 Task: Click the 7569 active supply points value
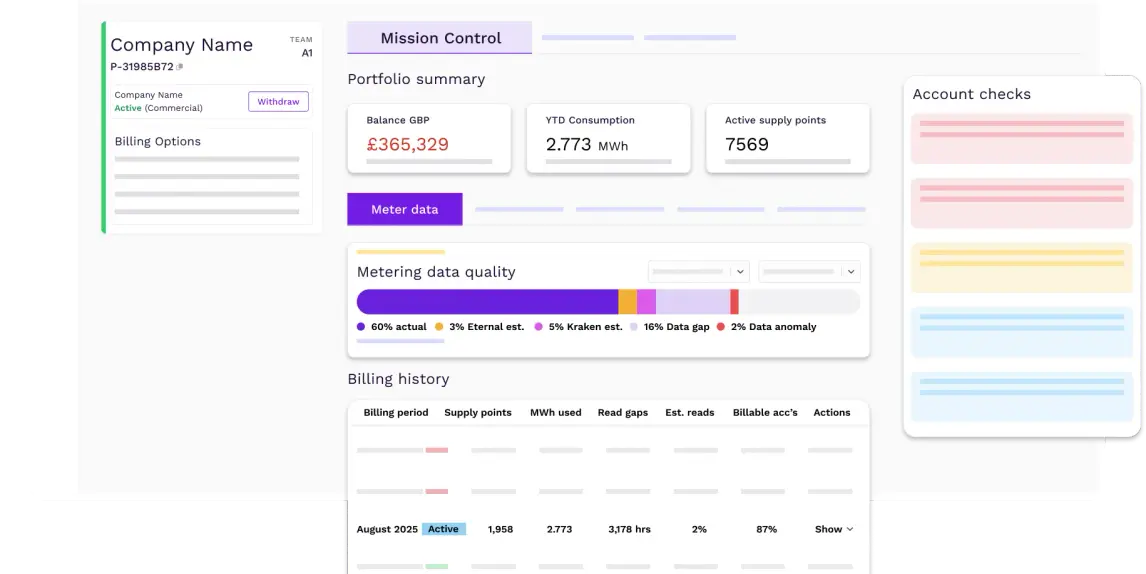pyautogui.click(x=747, y=144)
